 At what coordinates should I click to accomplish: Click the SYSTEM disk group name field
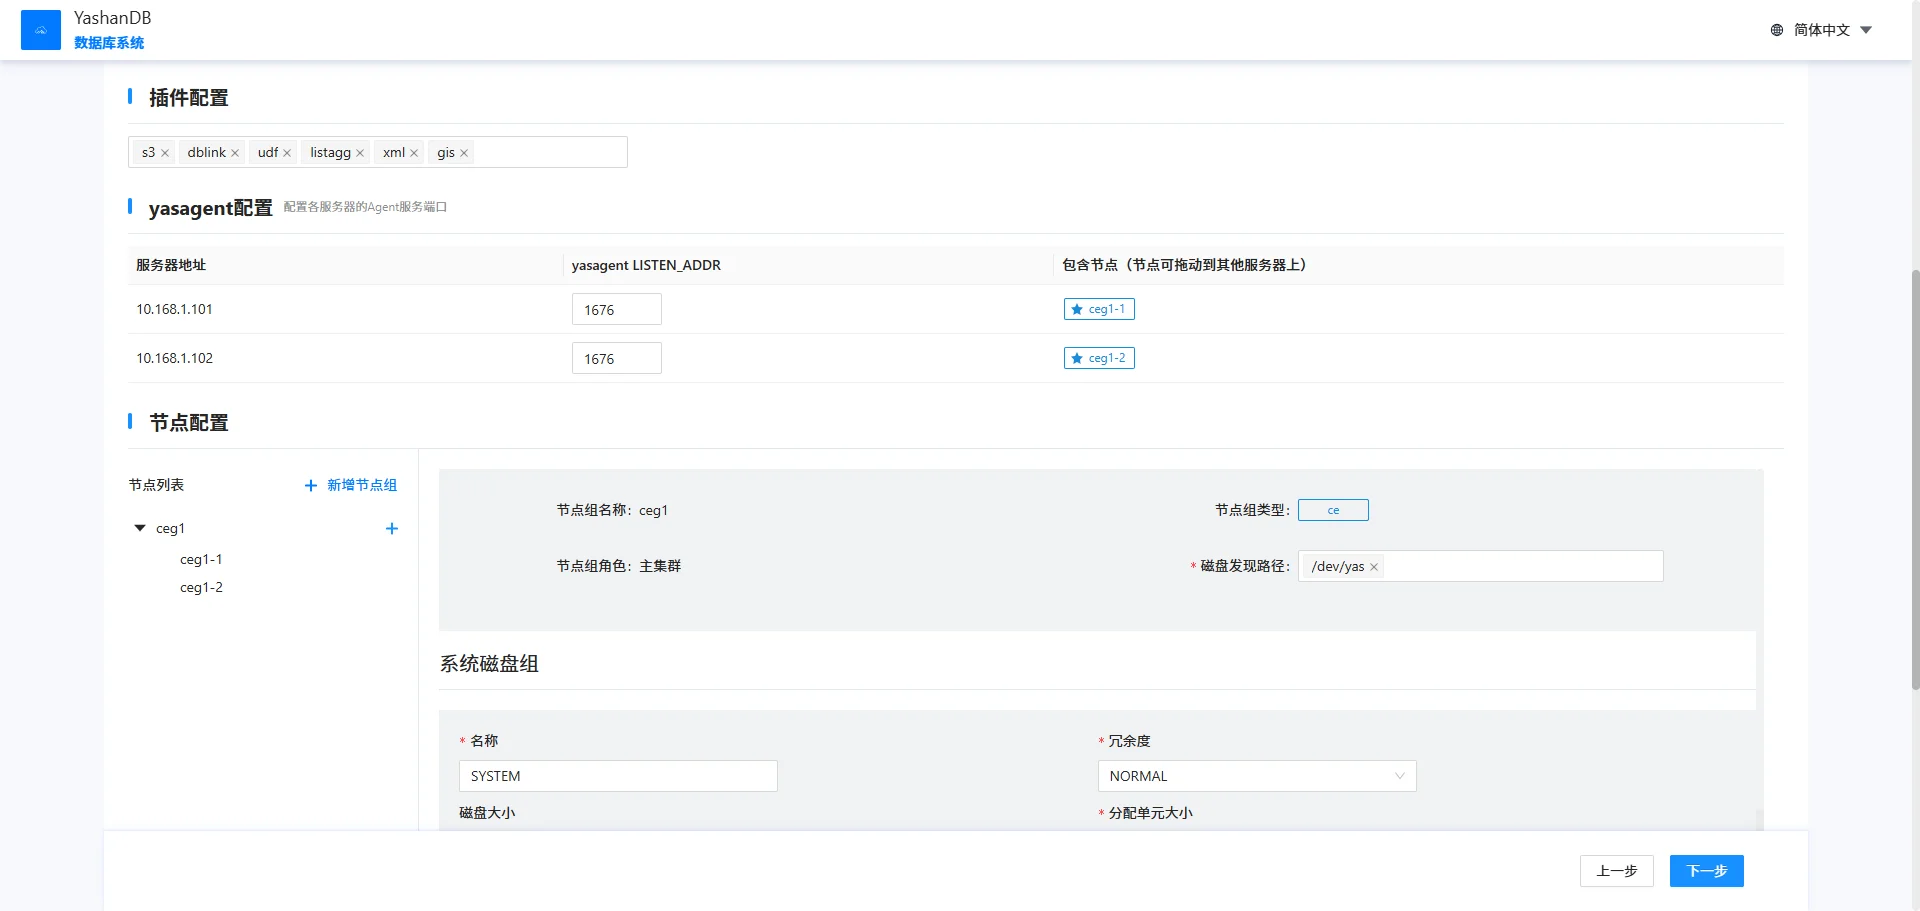pos(617,776)
